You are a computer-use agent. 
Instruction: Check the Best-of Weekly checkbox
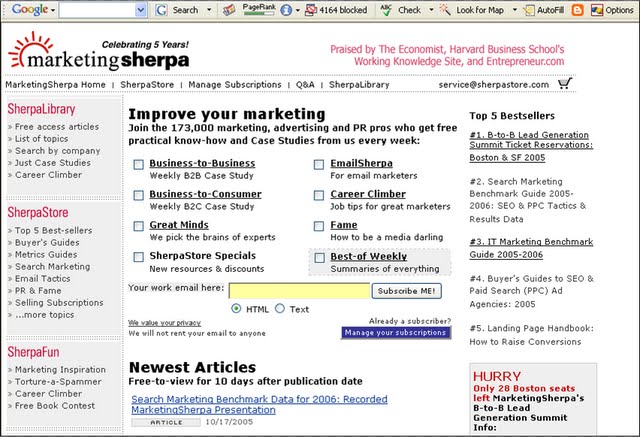pos(320,257)
